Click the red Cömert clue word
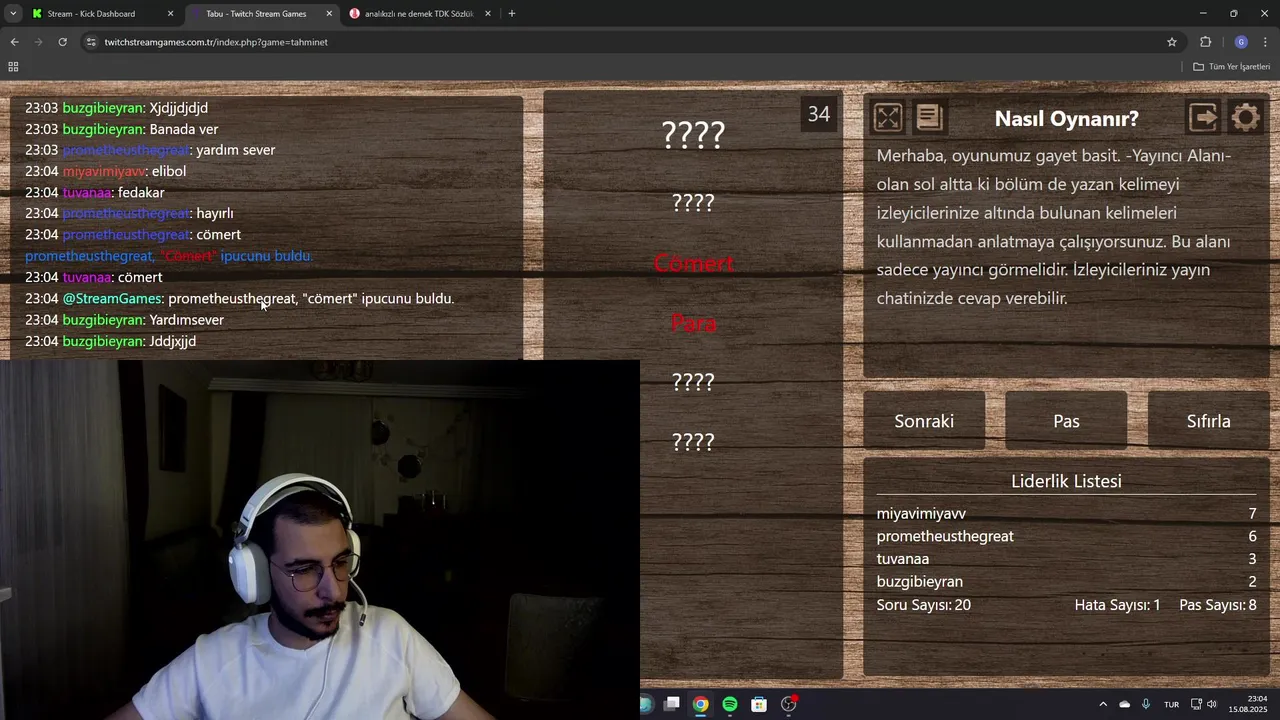Viewport: 1280px width, 720px height. click(x=693, y=263)
